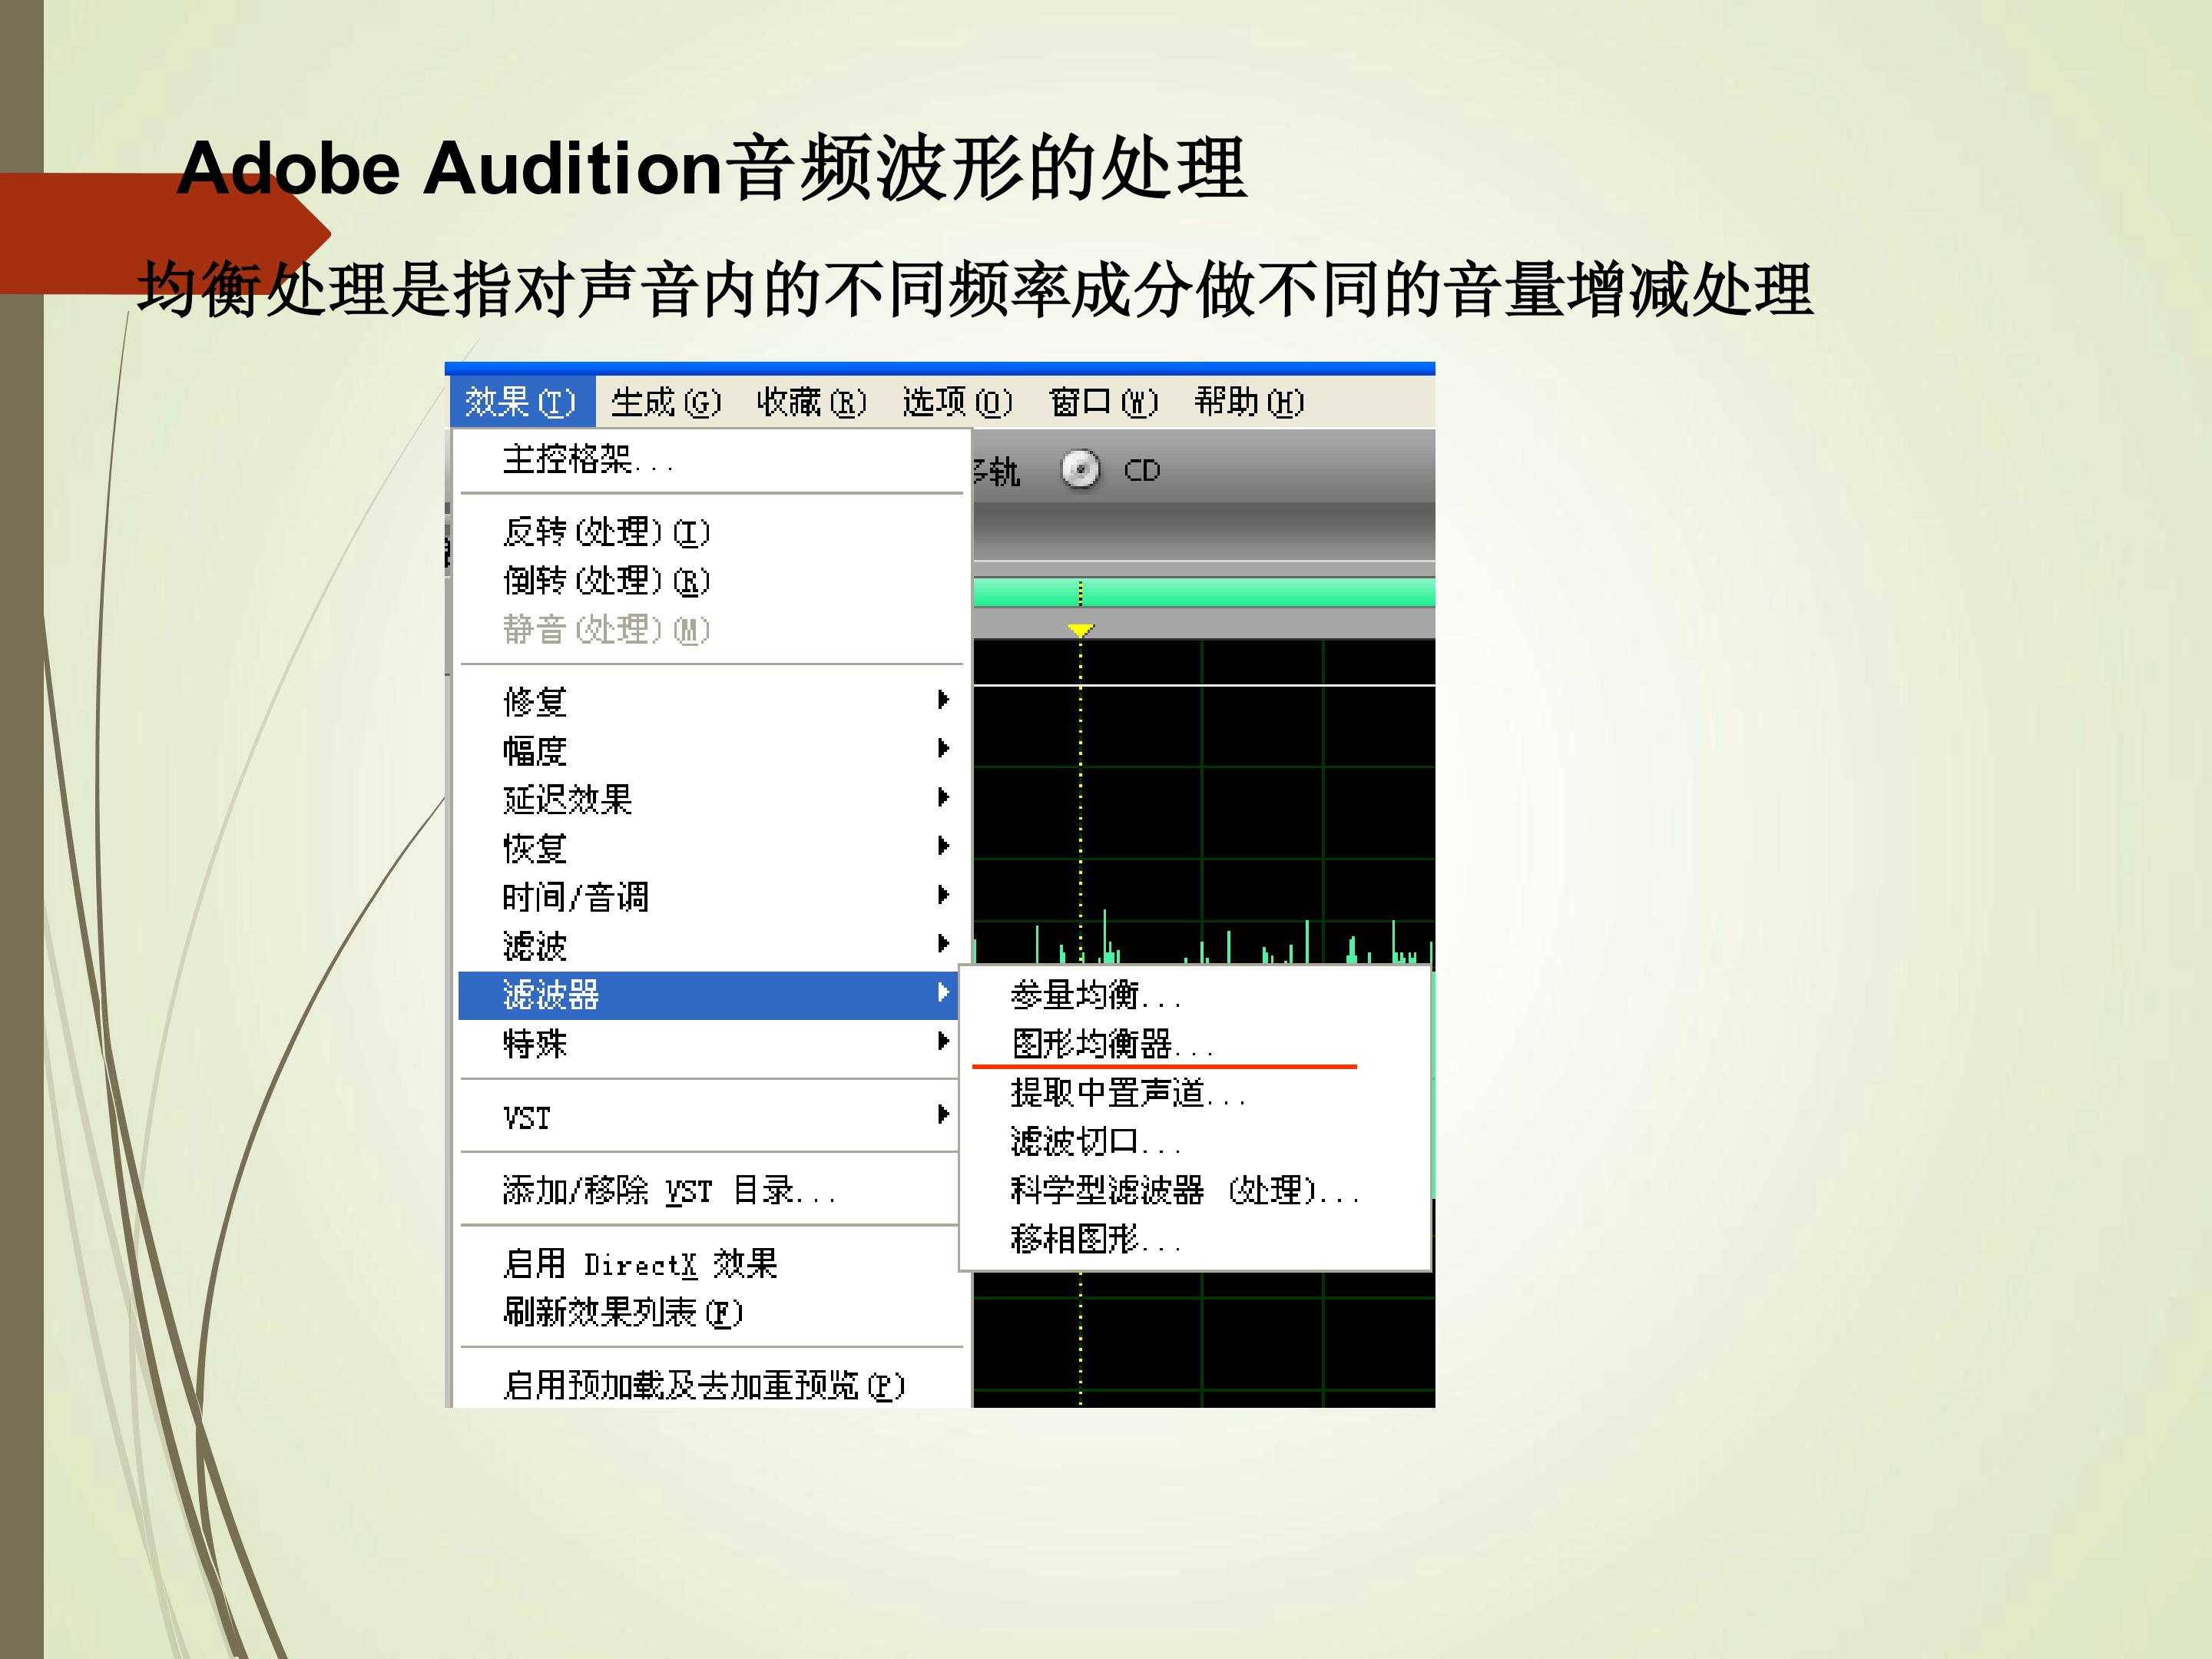Open 滤波切口... from the submenu
Viewport: 2212px width, 1659px height.
click(1195, 1141)
